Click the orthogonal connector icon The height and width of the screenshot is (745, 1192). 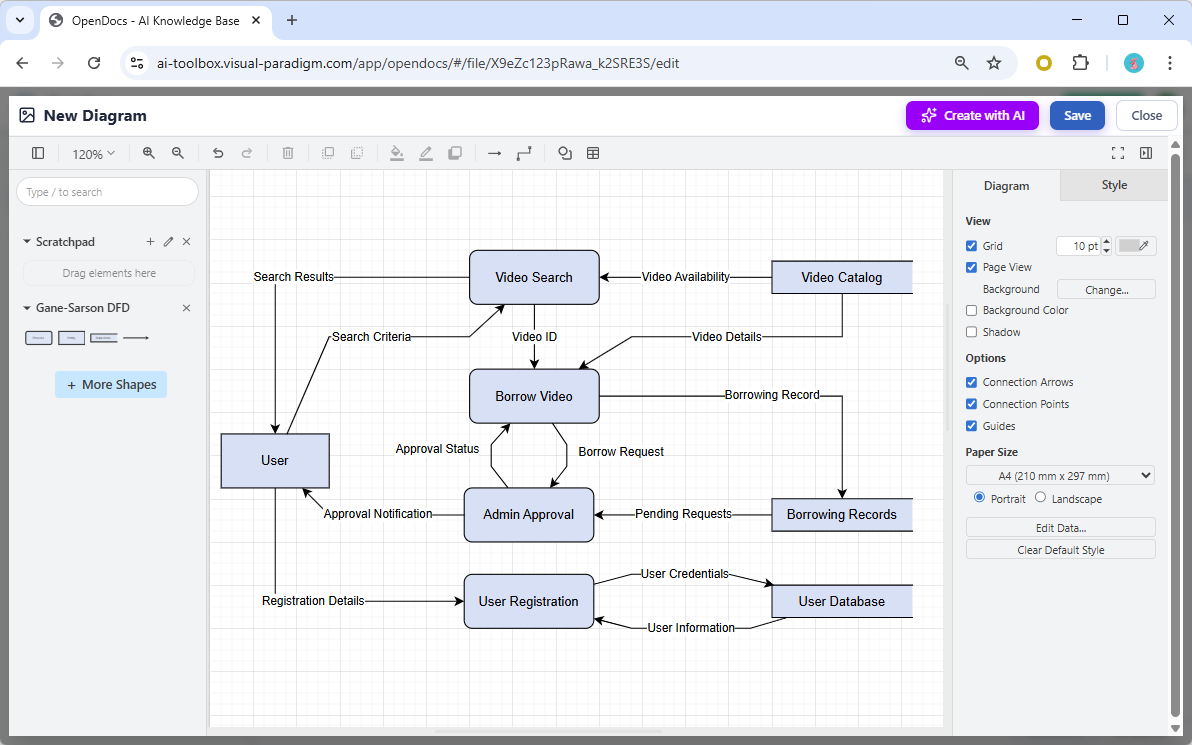[x=524, y=153]
